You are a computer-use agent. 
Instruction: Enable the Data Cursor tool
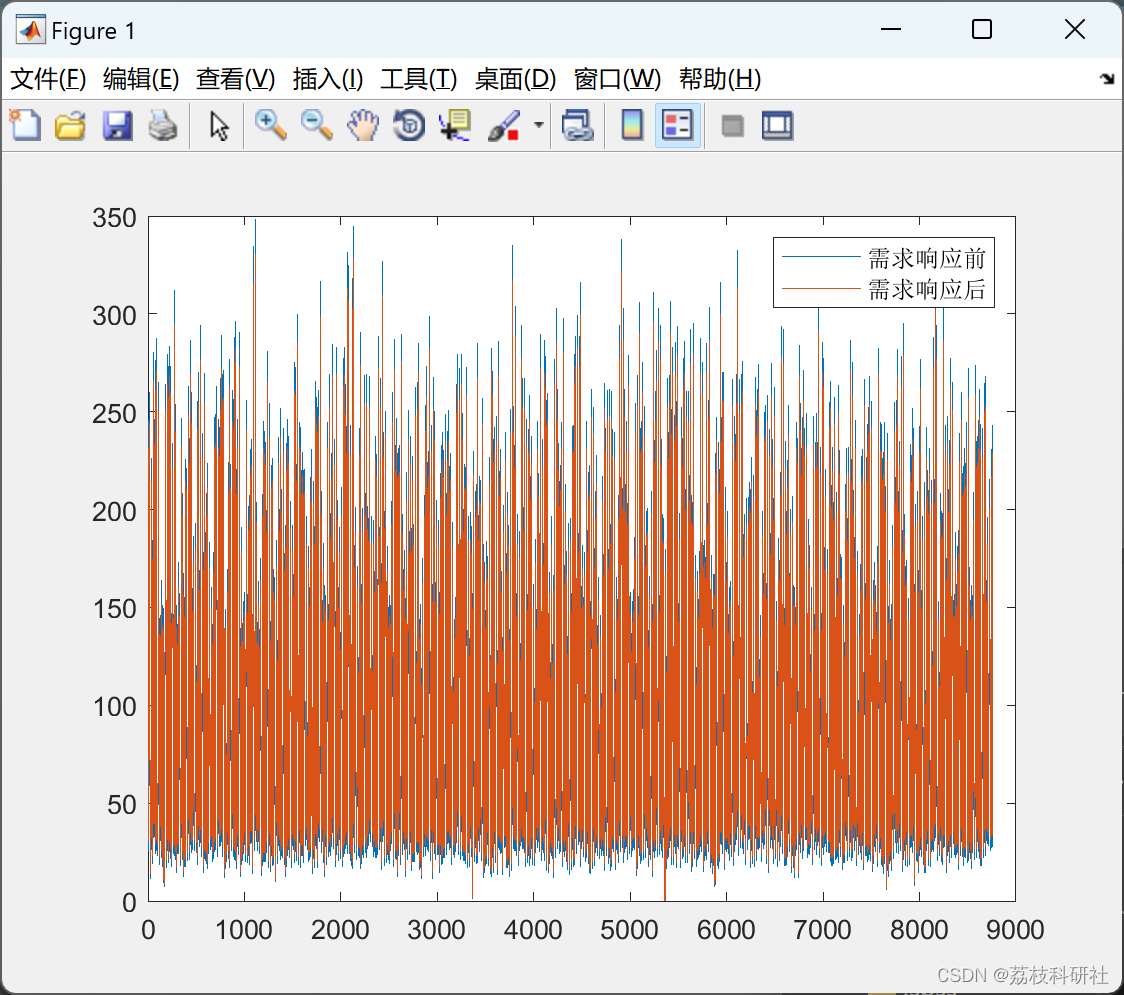coord(454,125)
